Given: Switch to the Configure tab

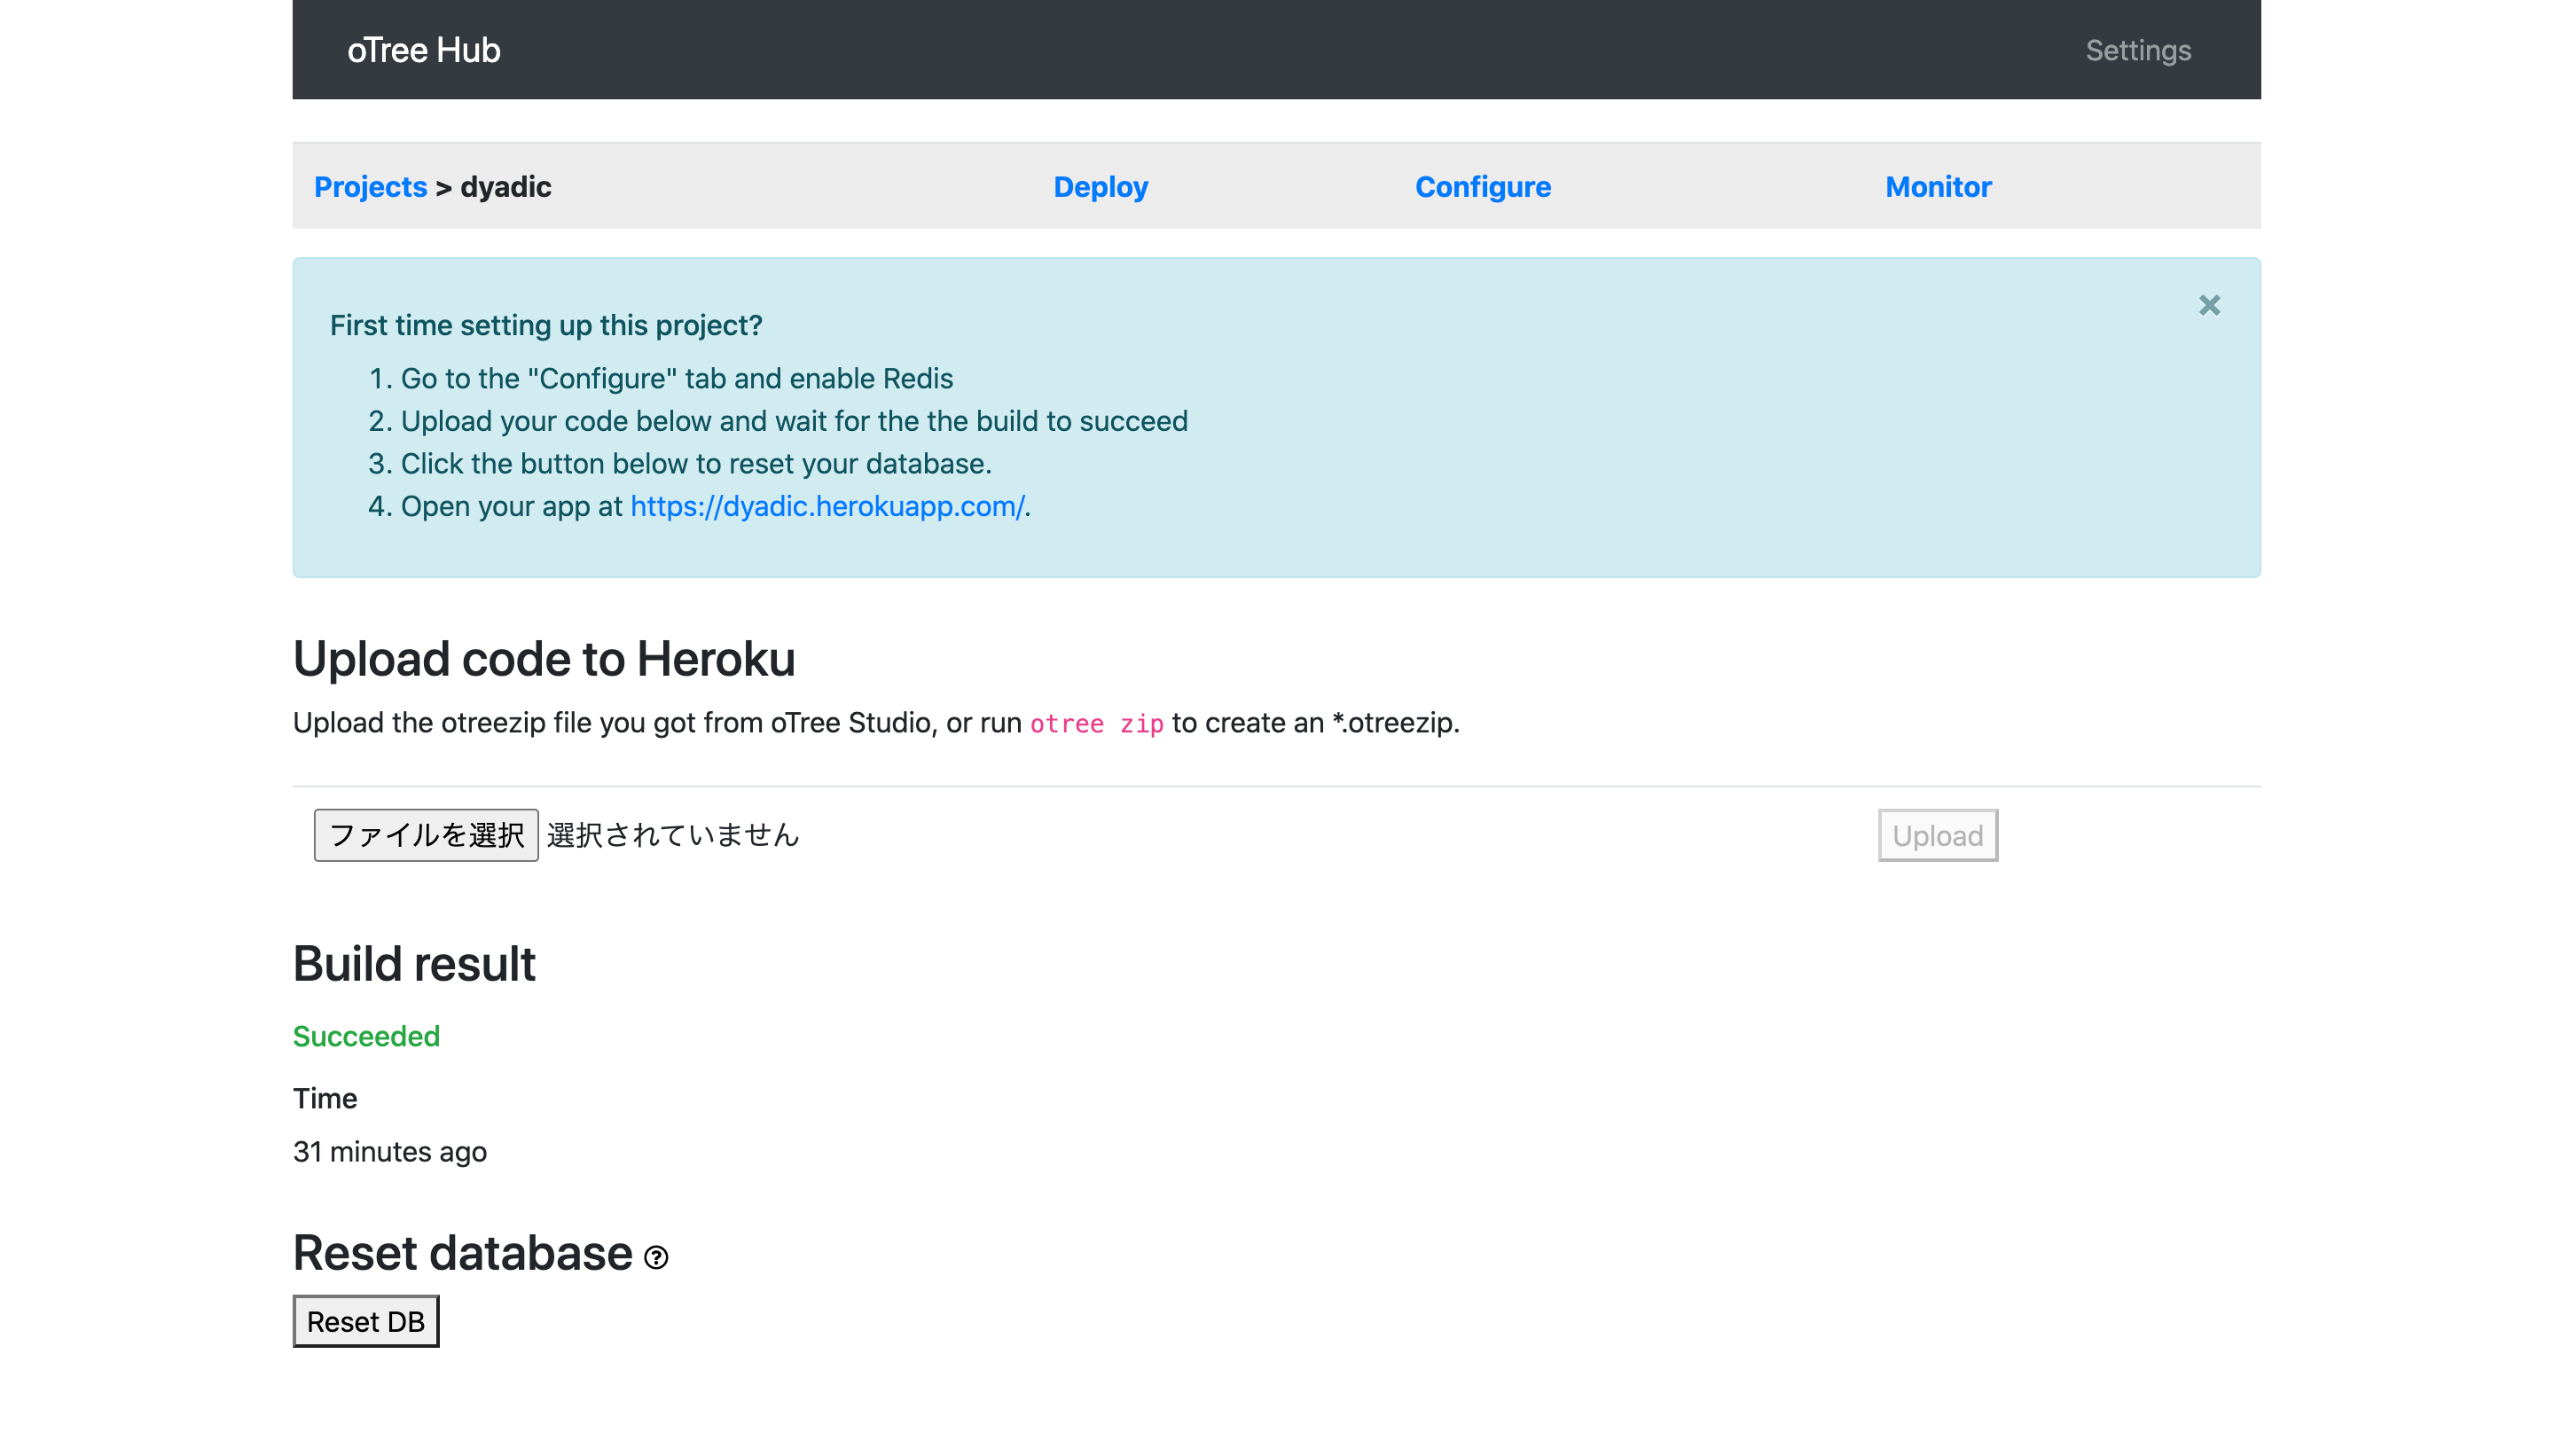Looking at the screenshot, I should [x=1482, y=187].
